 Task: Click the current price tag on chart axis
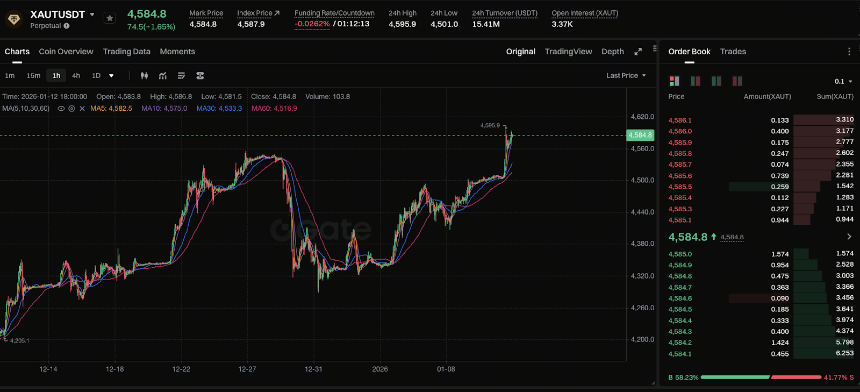(x=640, y=135)
